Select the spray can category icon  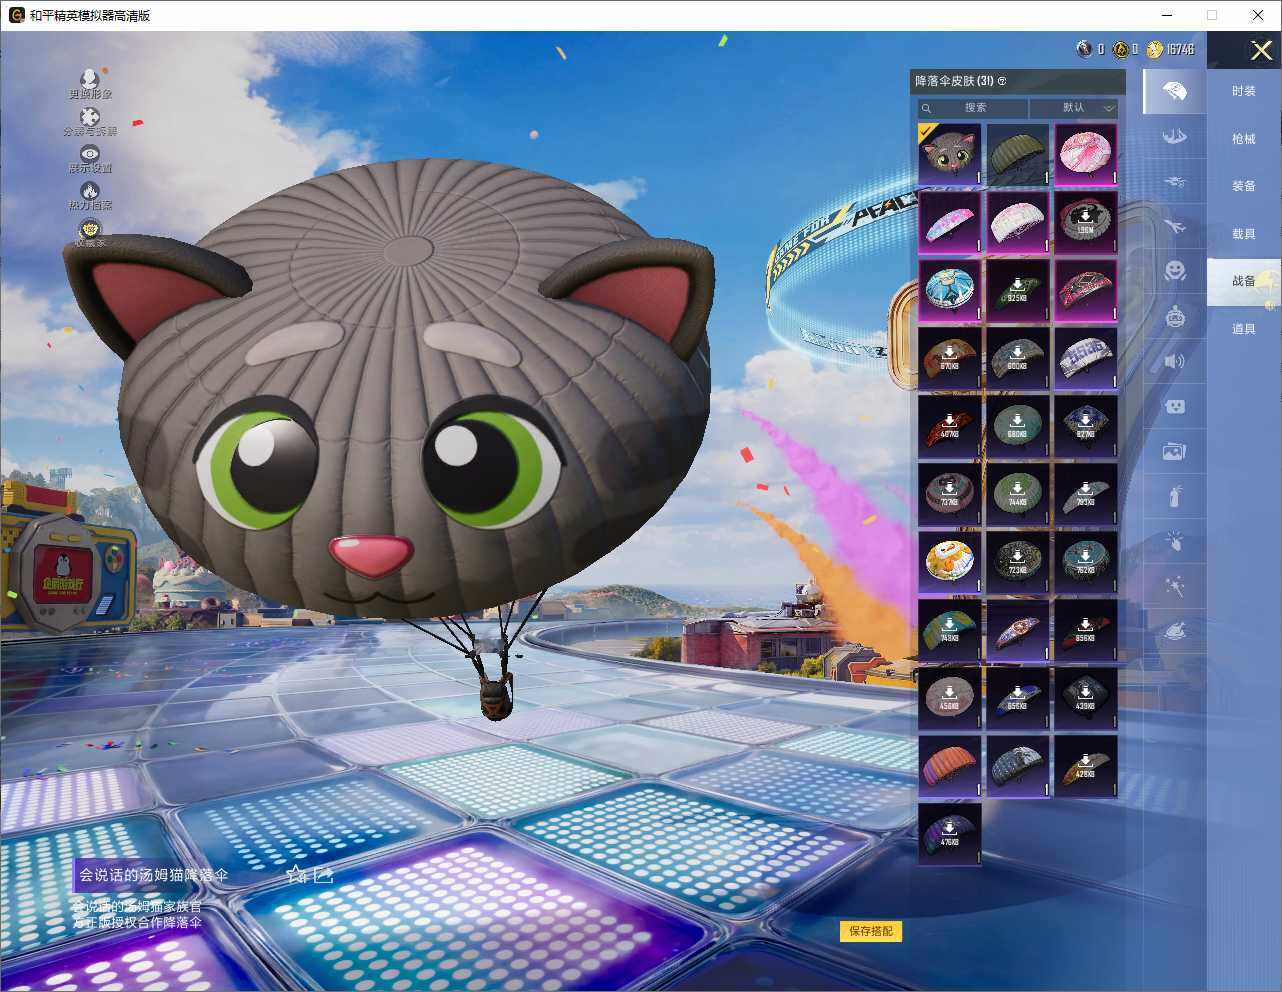[x=1175, y=495]
